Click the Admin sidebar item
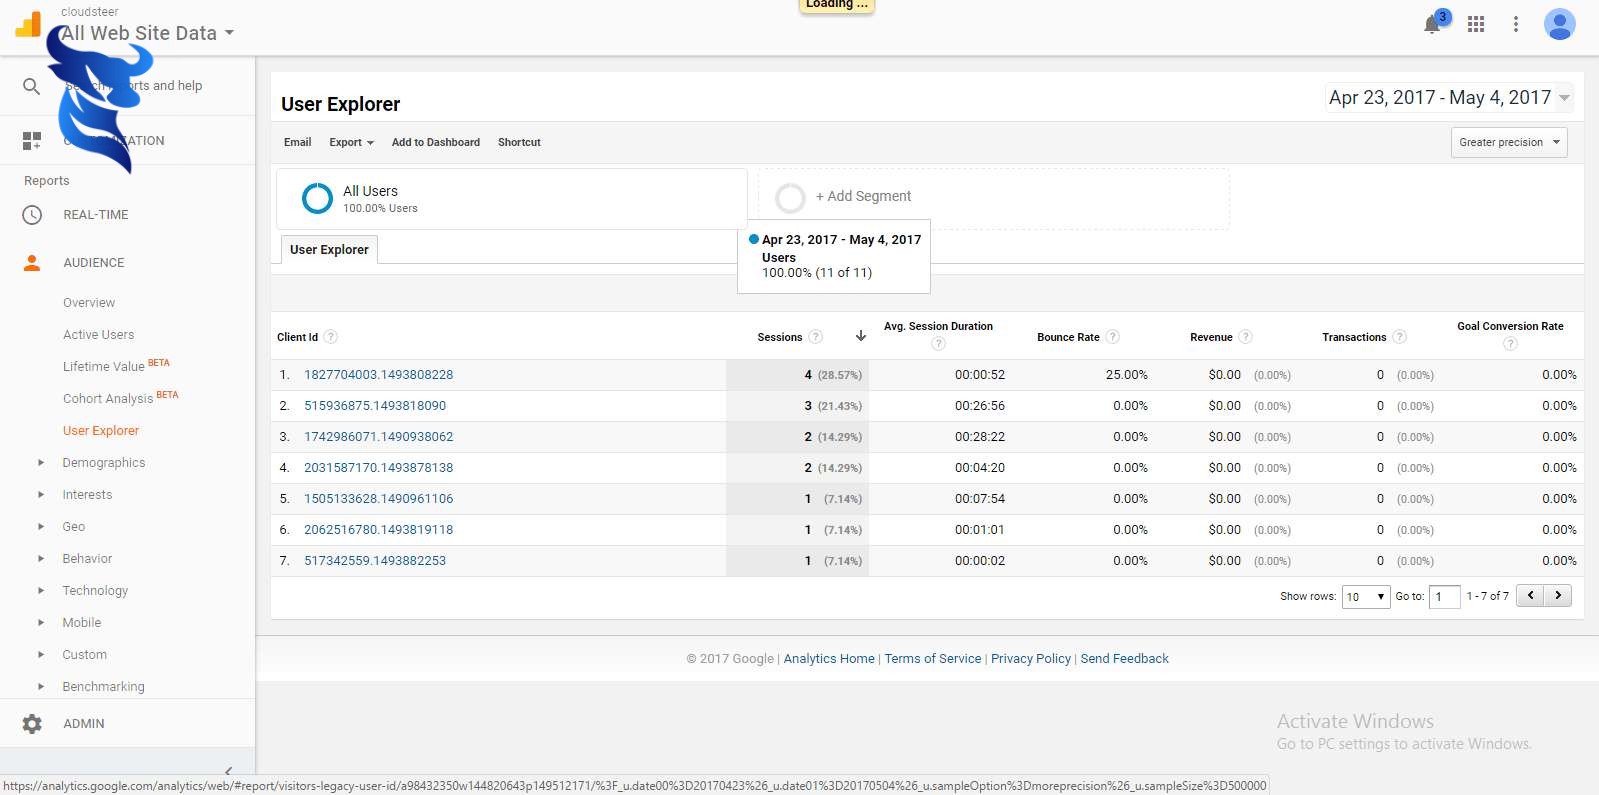The width and height of the screenshot is (1599, 795). [84, 724]
